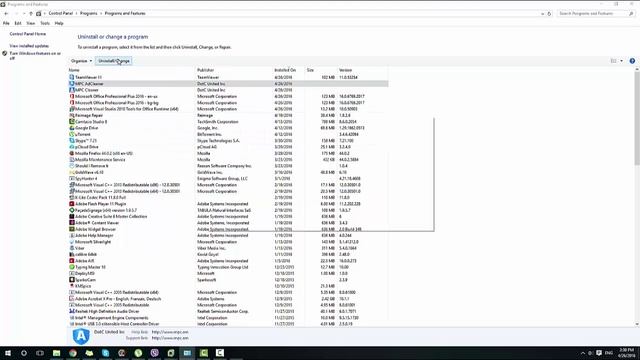640x360 pixels.
Task: Select the Mozilla Maintenance Service row
Action: tap(228, 160)
